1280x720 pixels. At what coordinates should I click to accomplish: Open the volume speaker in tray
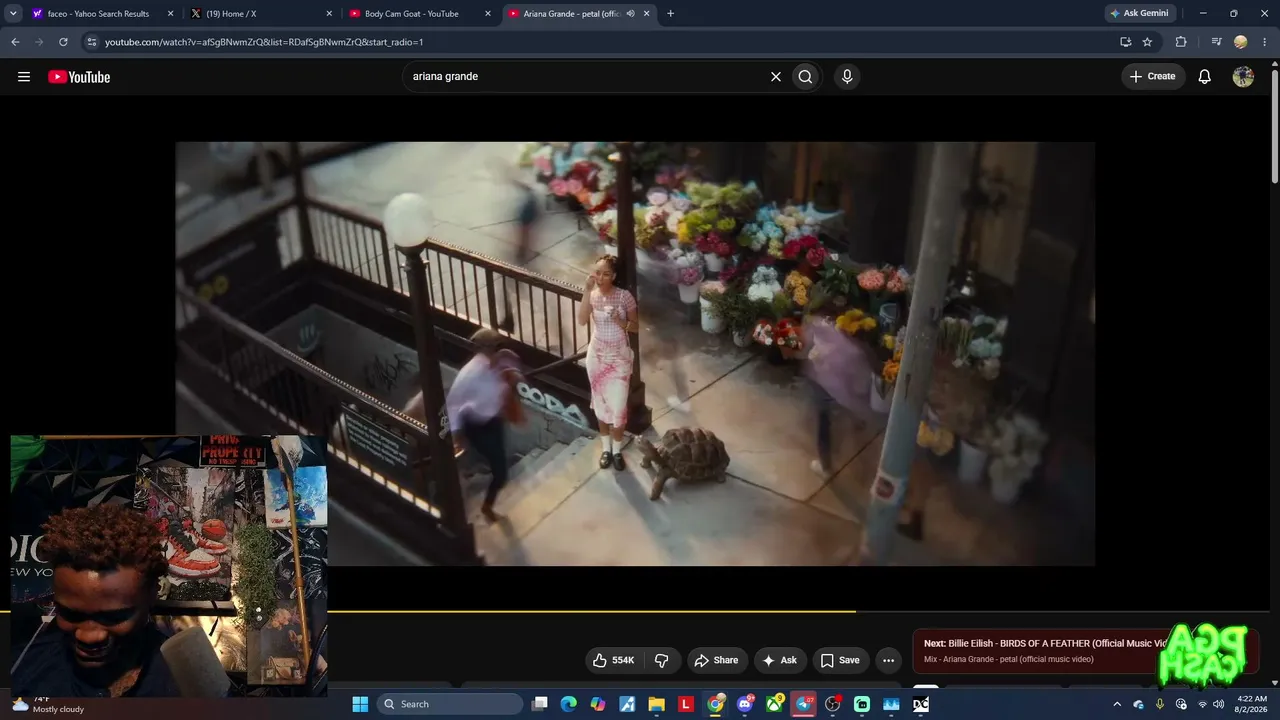(x=1218, y=704)
